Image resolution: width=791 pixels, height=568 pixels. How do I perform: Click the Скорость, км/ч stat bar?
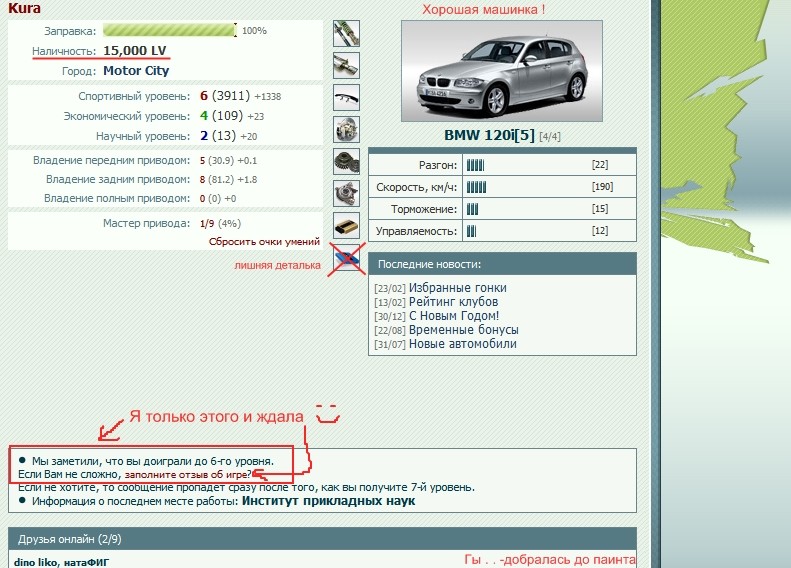(476, 187)
